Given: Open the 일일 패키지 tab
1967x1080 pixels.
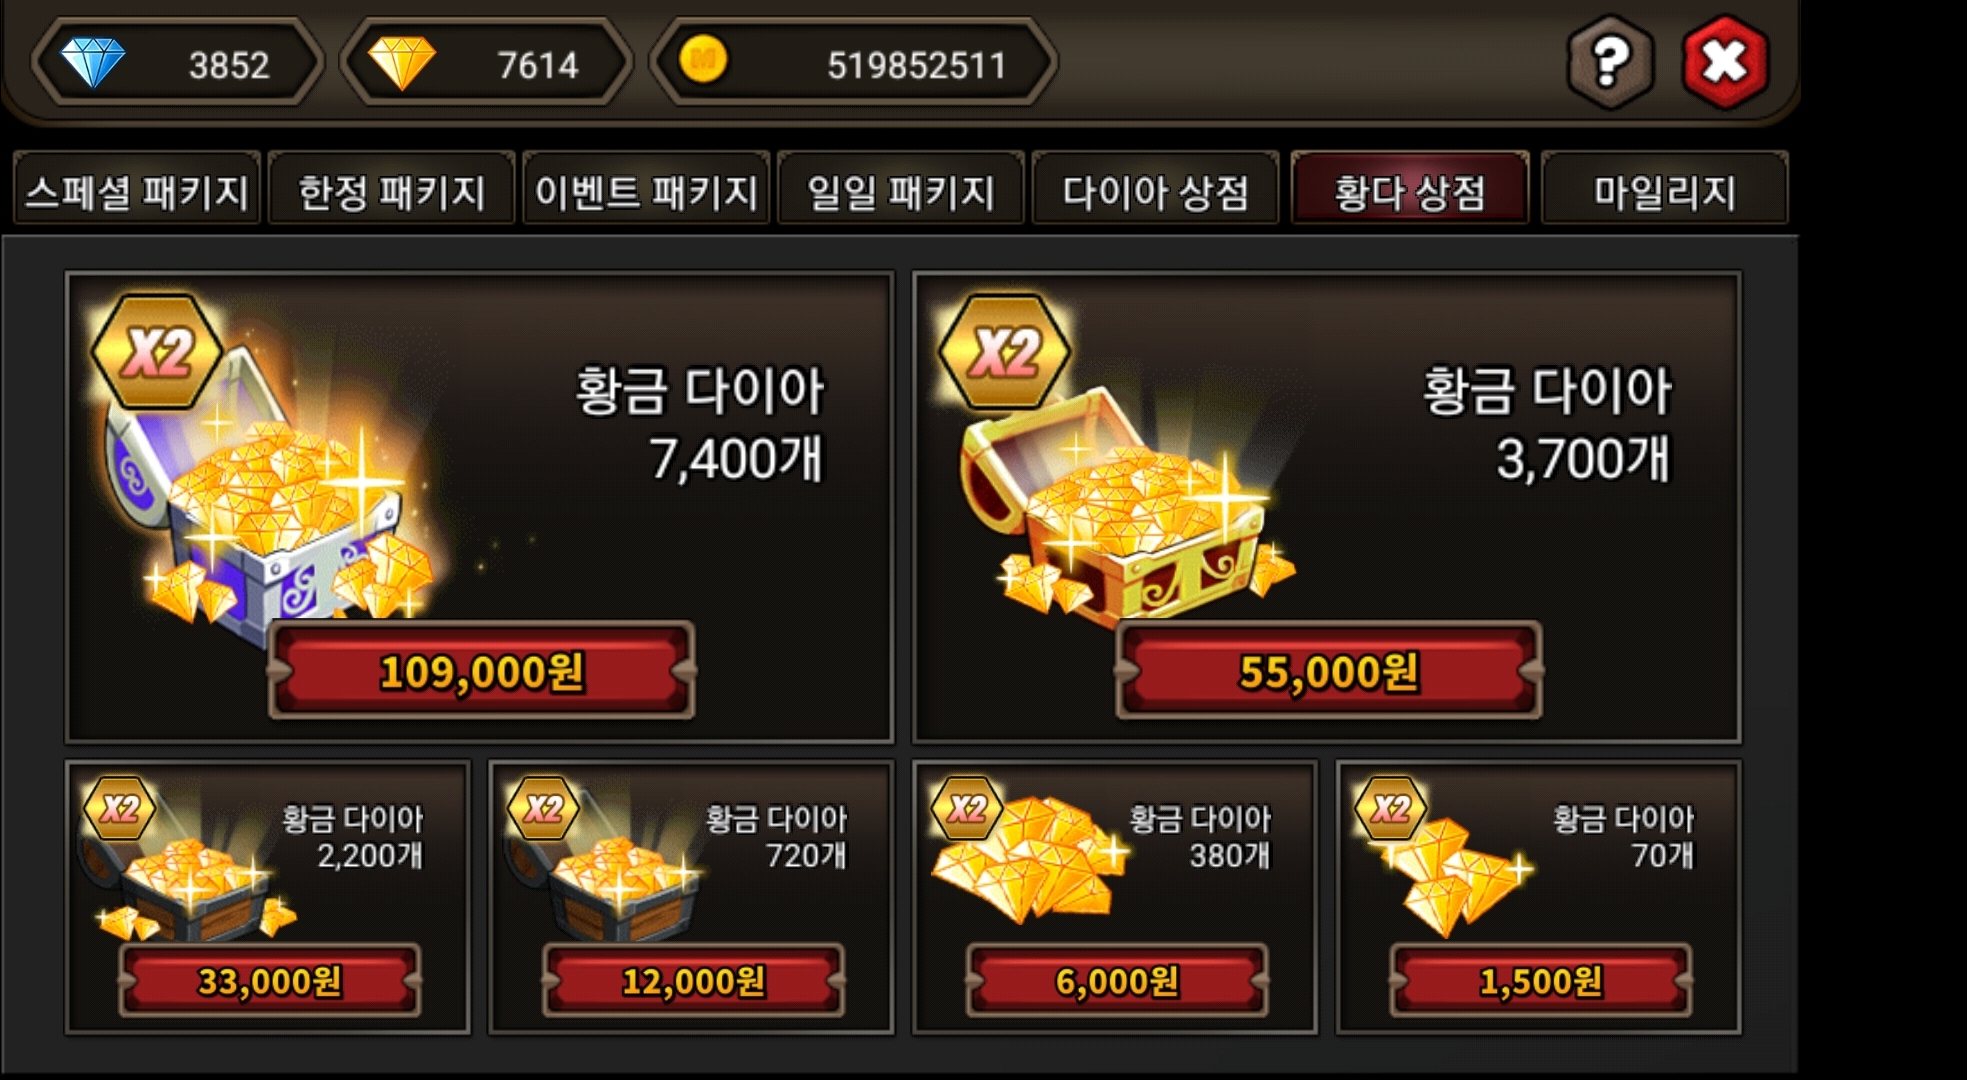Looking at the screenshot, I should pos(901,190).
